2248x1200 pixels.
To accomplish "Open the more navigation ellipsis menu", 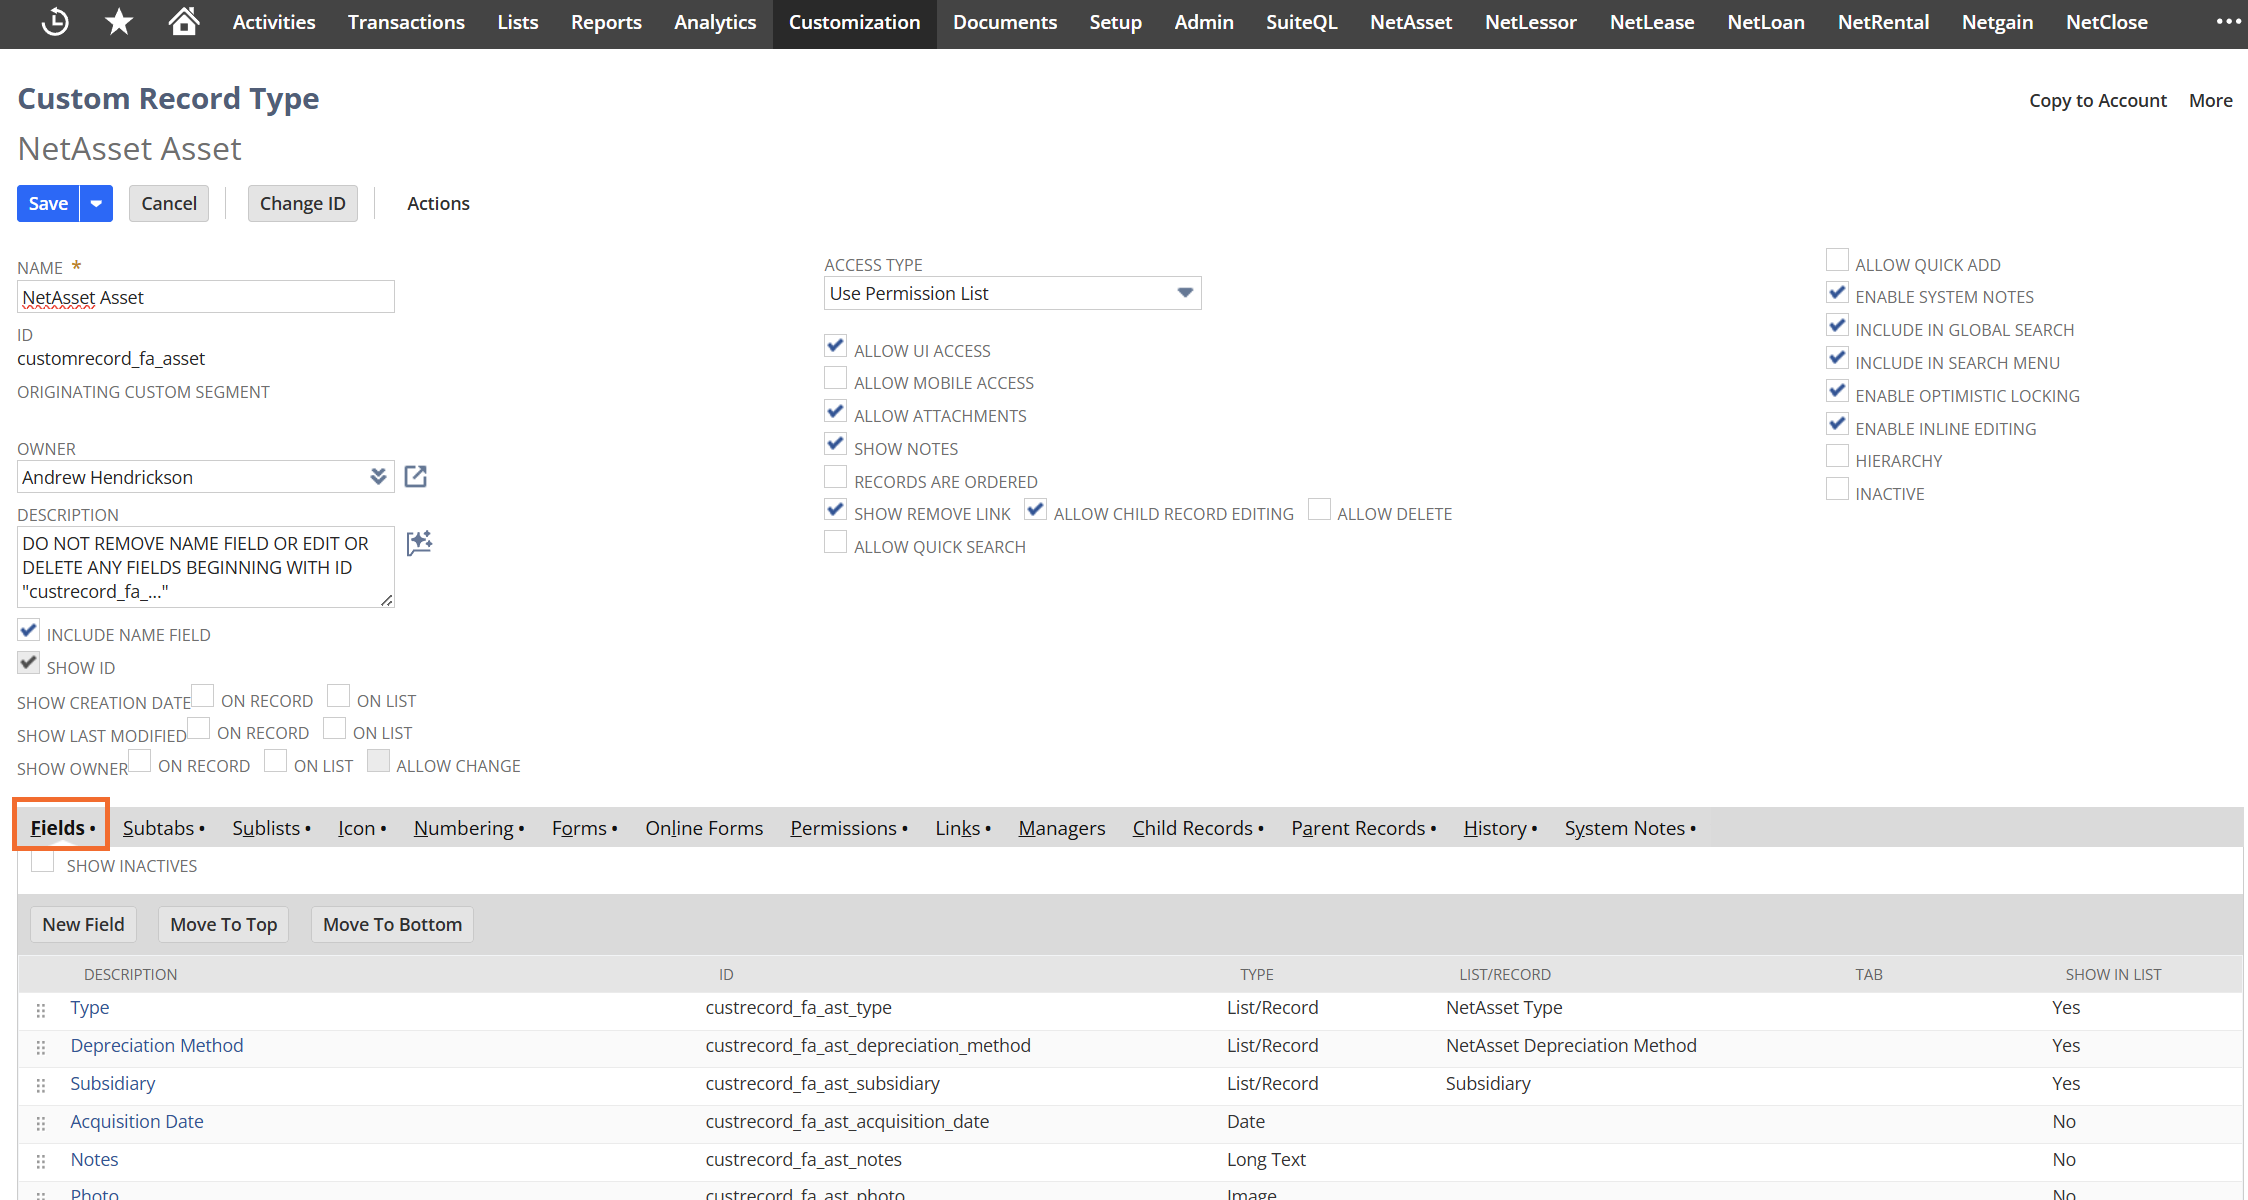I will pyautogui.click(x=2228, y=22).
